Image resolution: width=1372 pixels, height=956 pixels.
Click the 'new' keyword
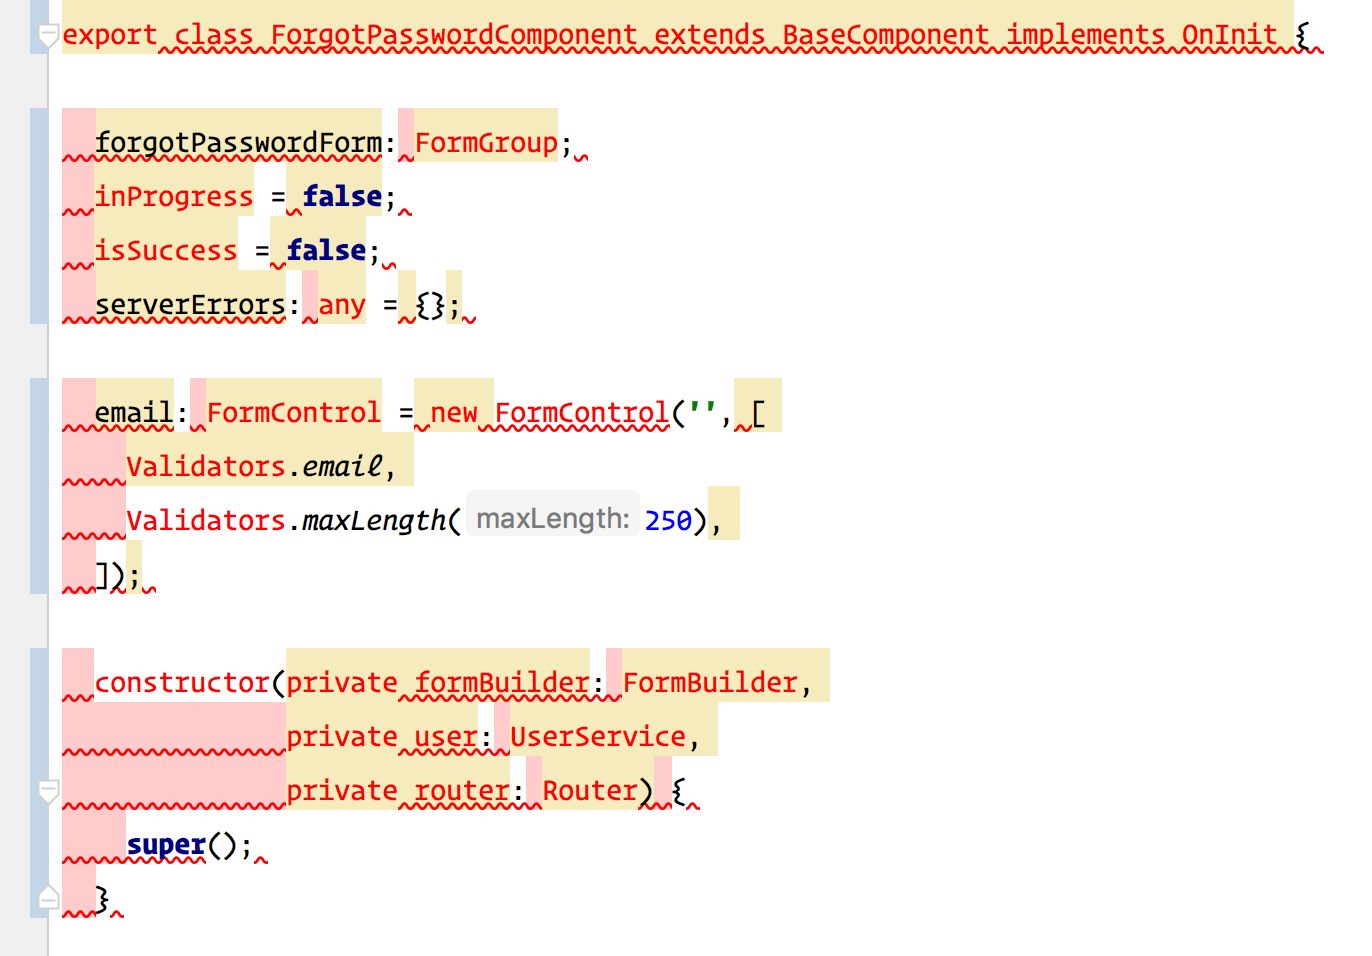pos(454,413)
